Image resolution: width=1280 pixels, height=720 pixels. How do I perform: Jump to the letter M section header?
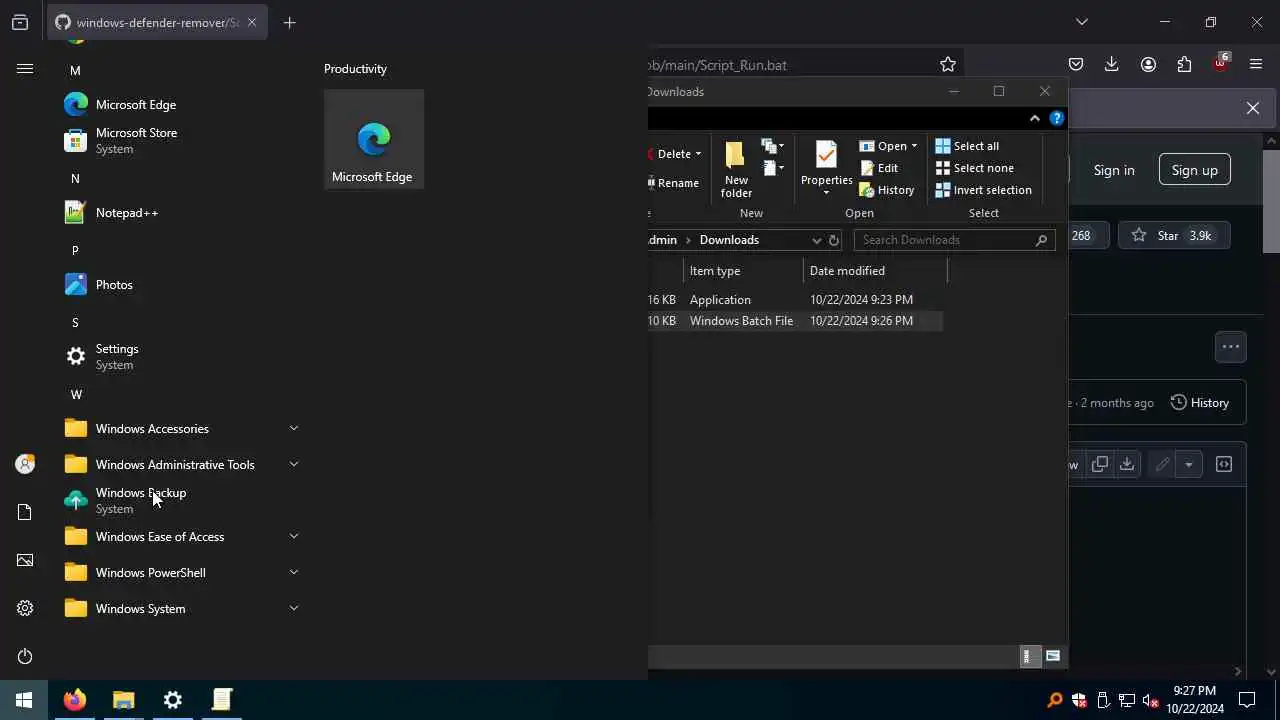coord(75,70)
